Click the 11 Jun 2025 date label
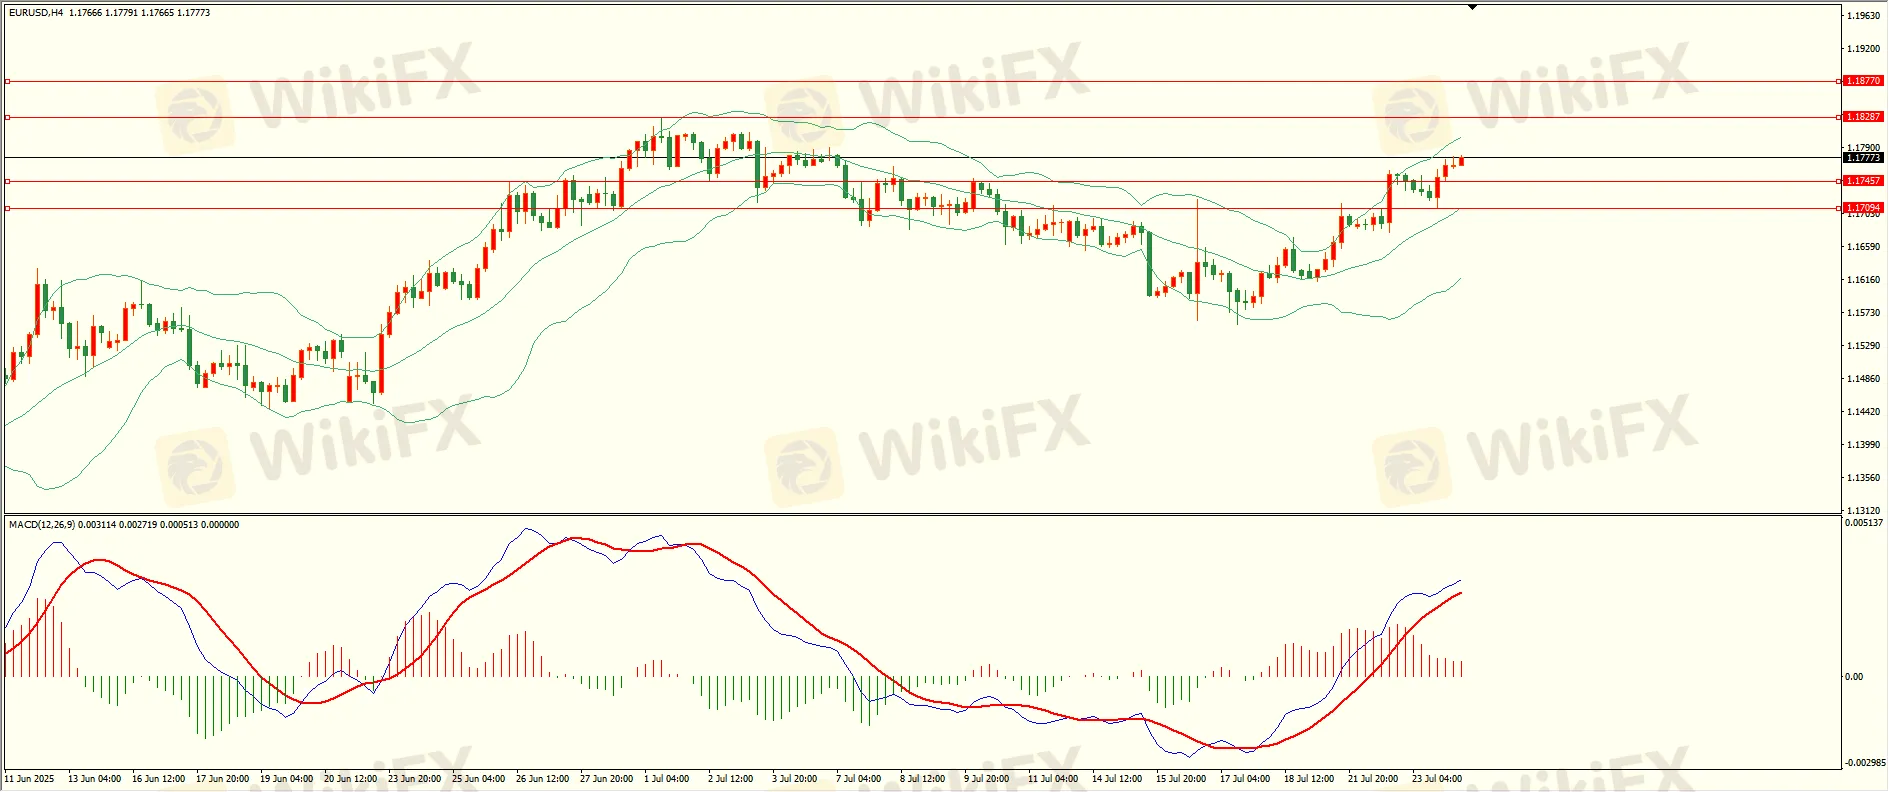Image resolution: width=1889 pixels, height=792 pixels. pos(30,778)
